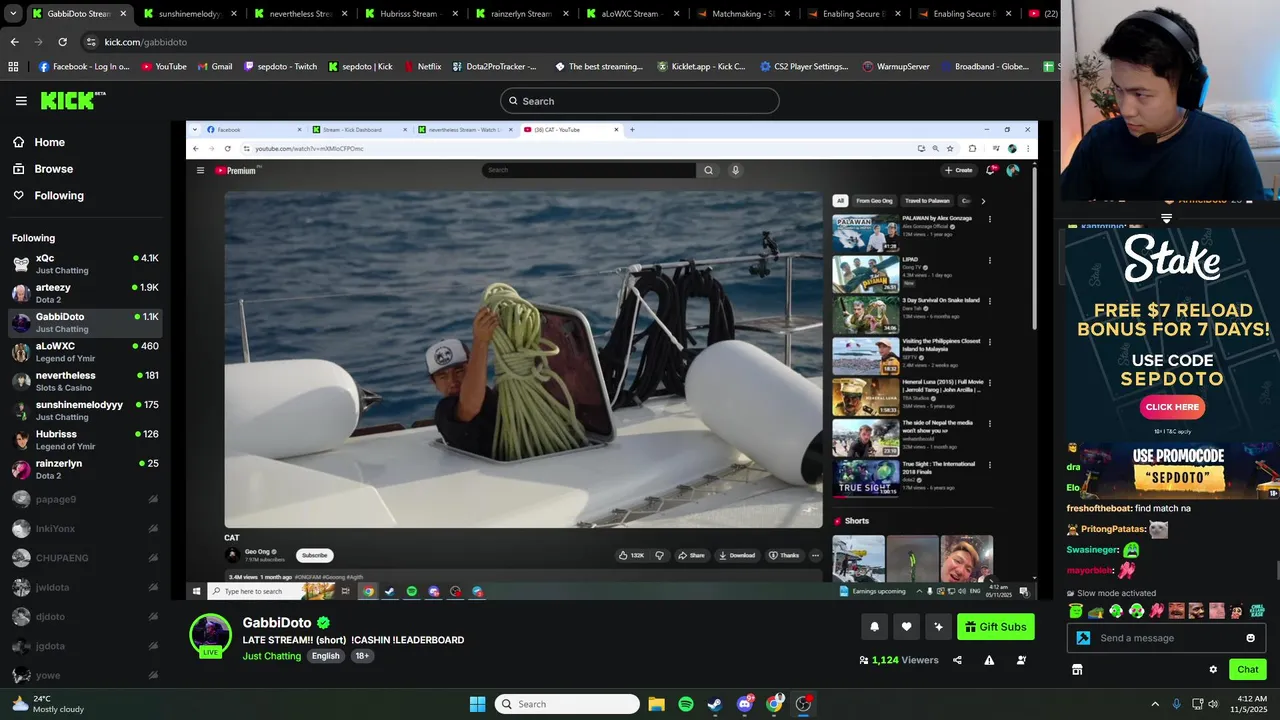Open the Chrome apps grid shortcut
1280x720 pixels.
[x=13, y=67]
